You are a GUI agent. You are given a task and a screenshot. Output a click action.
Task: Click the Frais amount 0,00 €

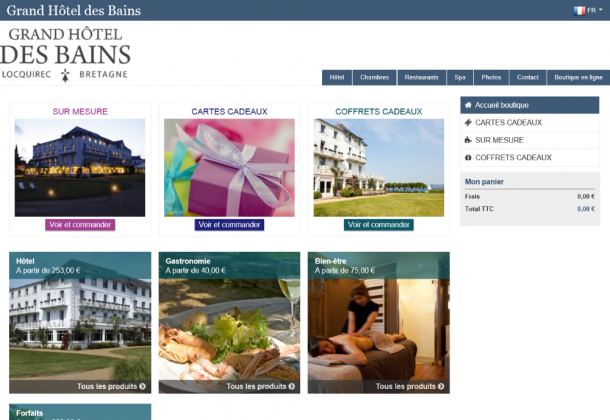586,196
